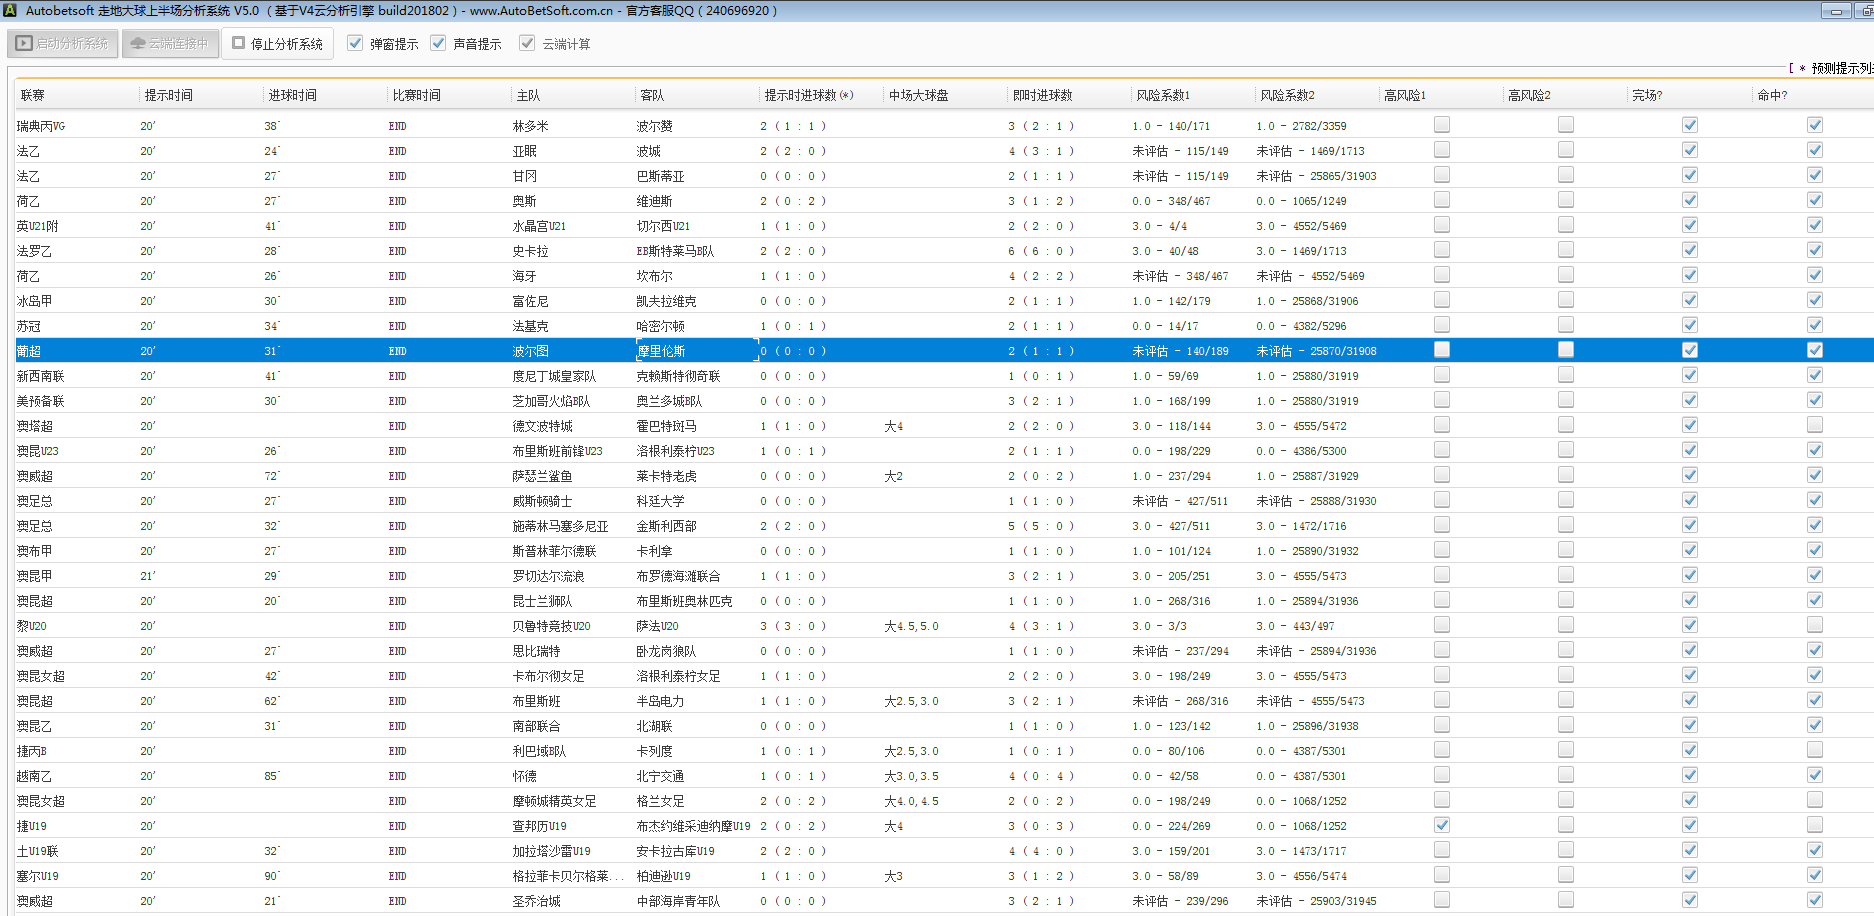Click the play icon on 启动分析系统

pyautogui.click(x=24, y=44)
